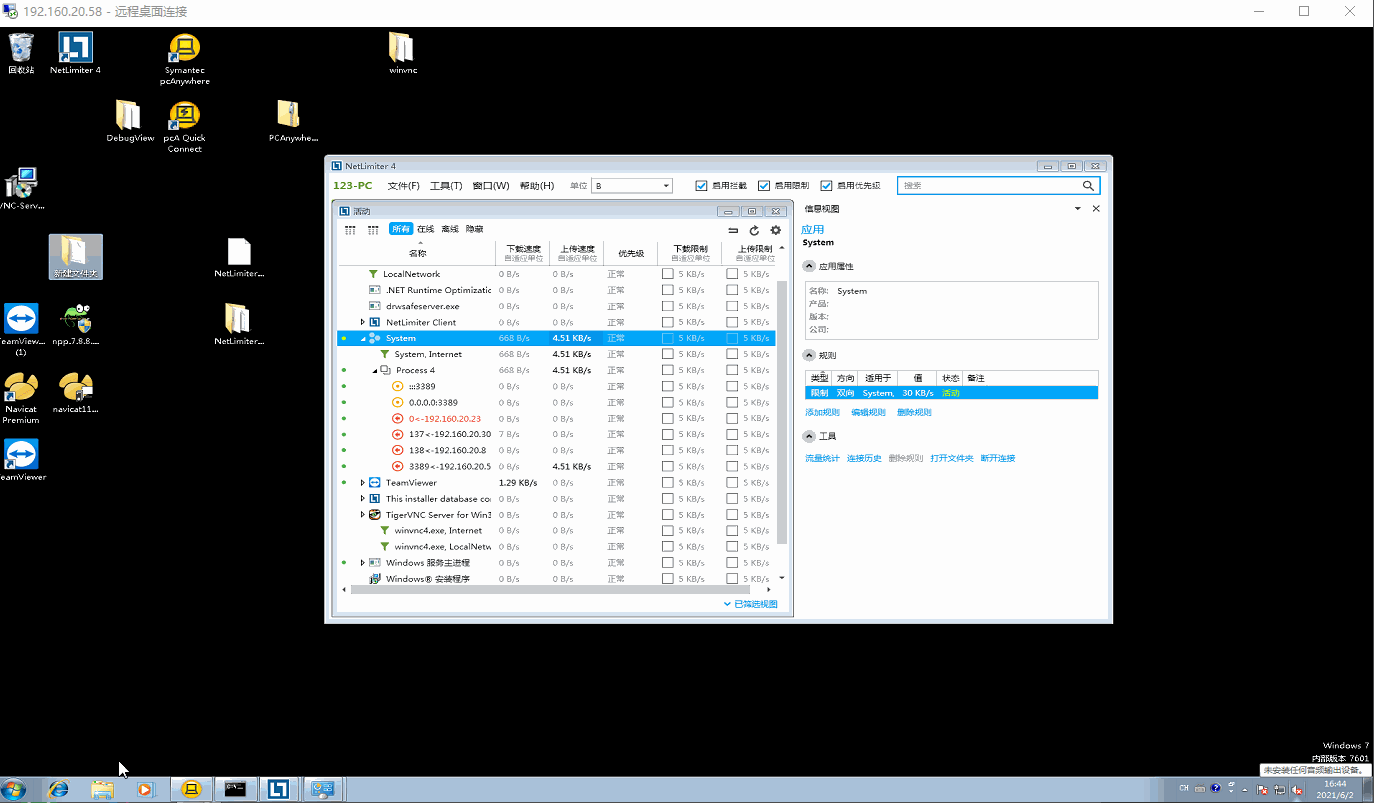The image size is (1374, 803).
Task: Click the 打开文件夹 link
Action: click(952, 459)
